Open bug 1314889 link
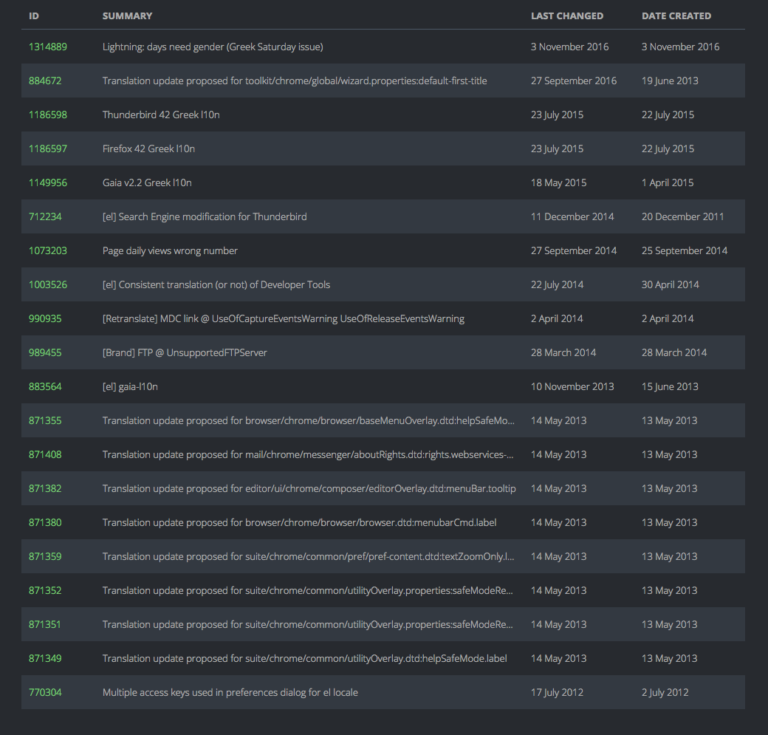The height and width of the screenshot is (735, 768). 47,47
